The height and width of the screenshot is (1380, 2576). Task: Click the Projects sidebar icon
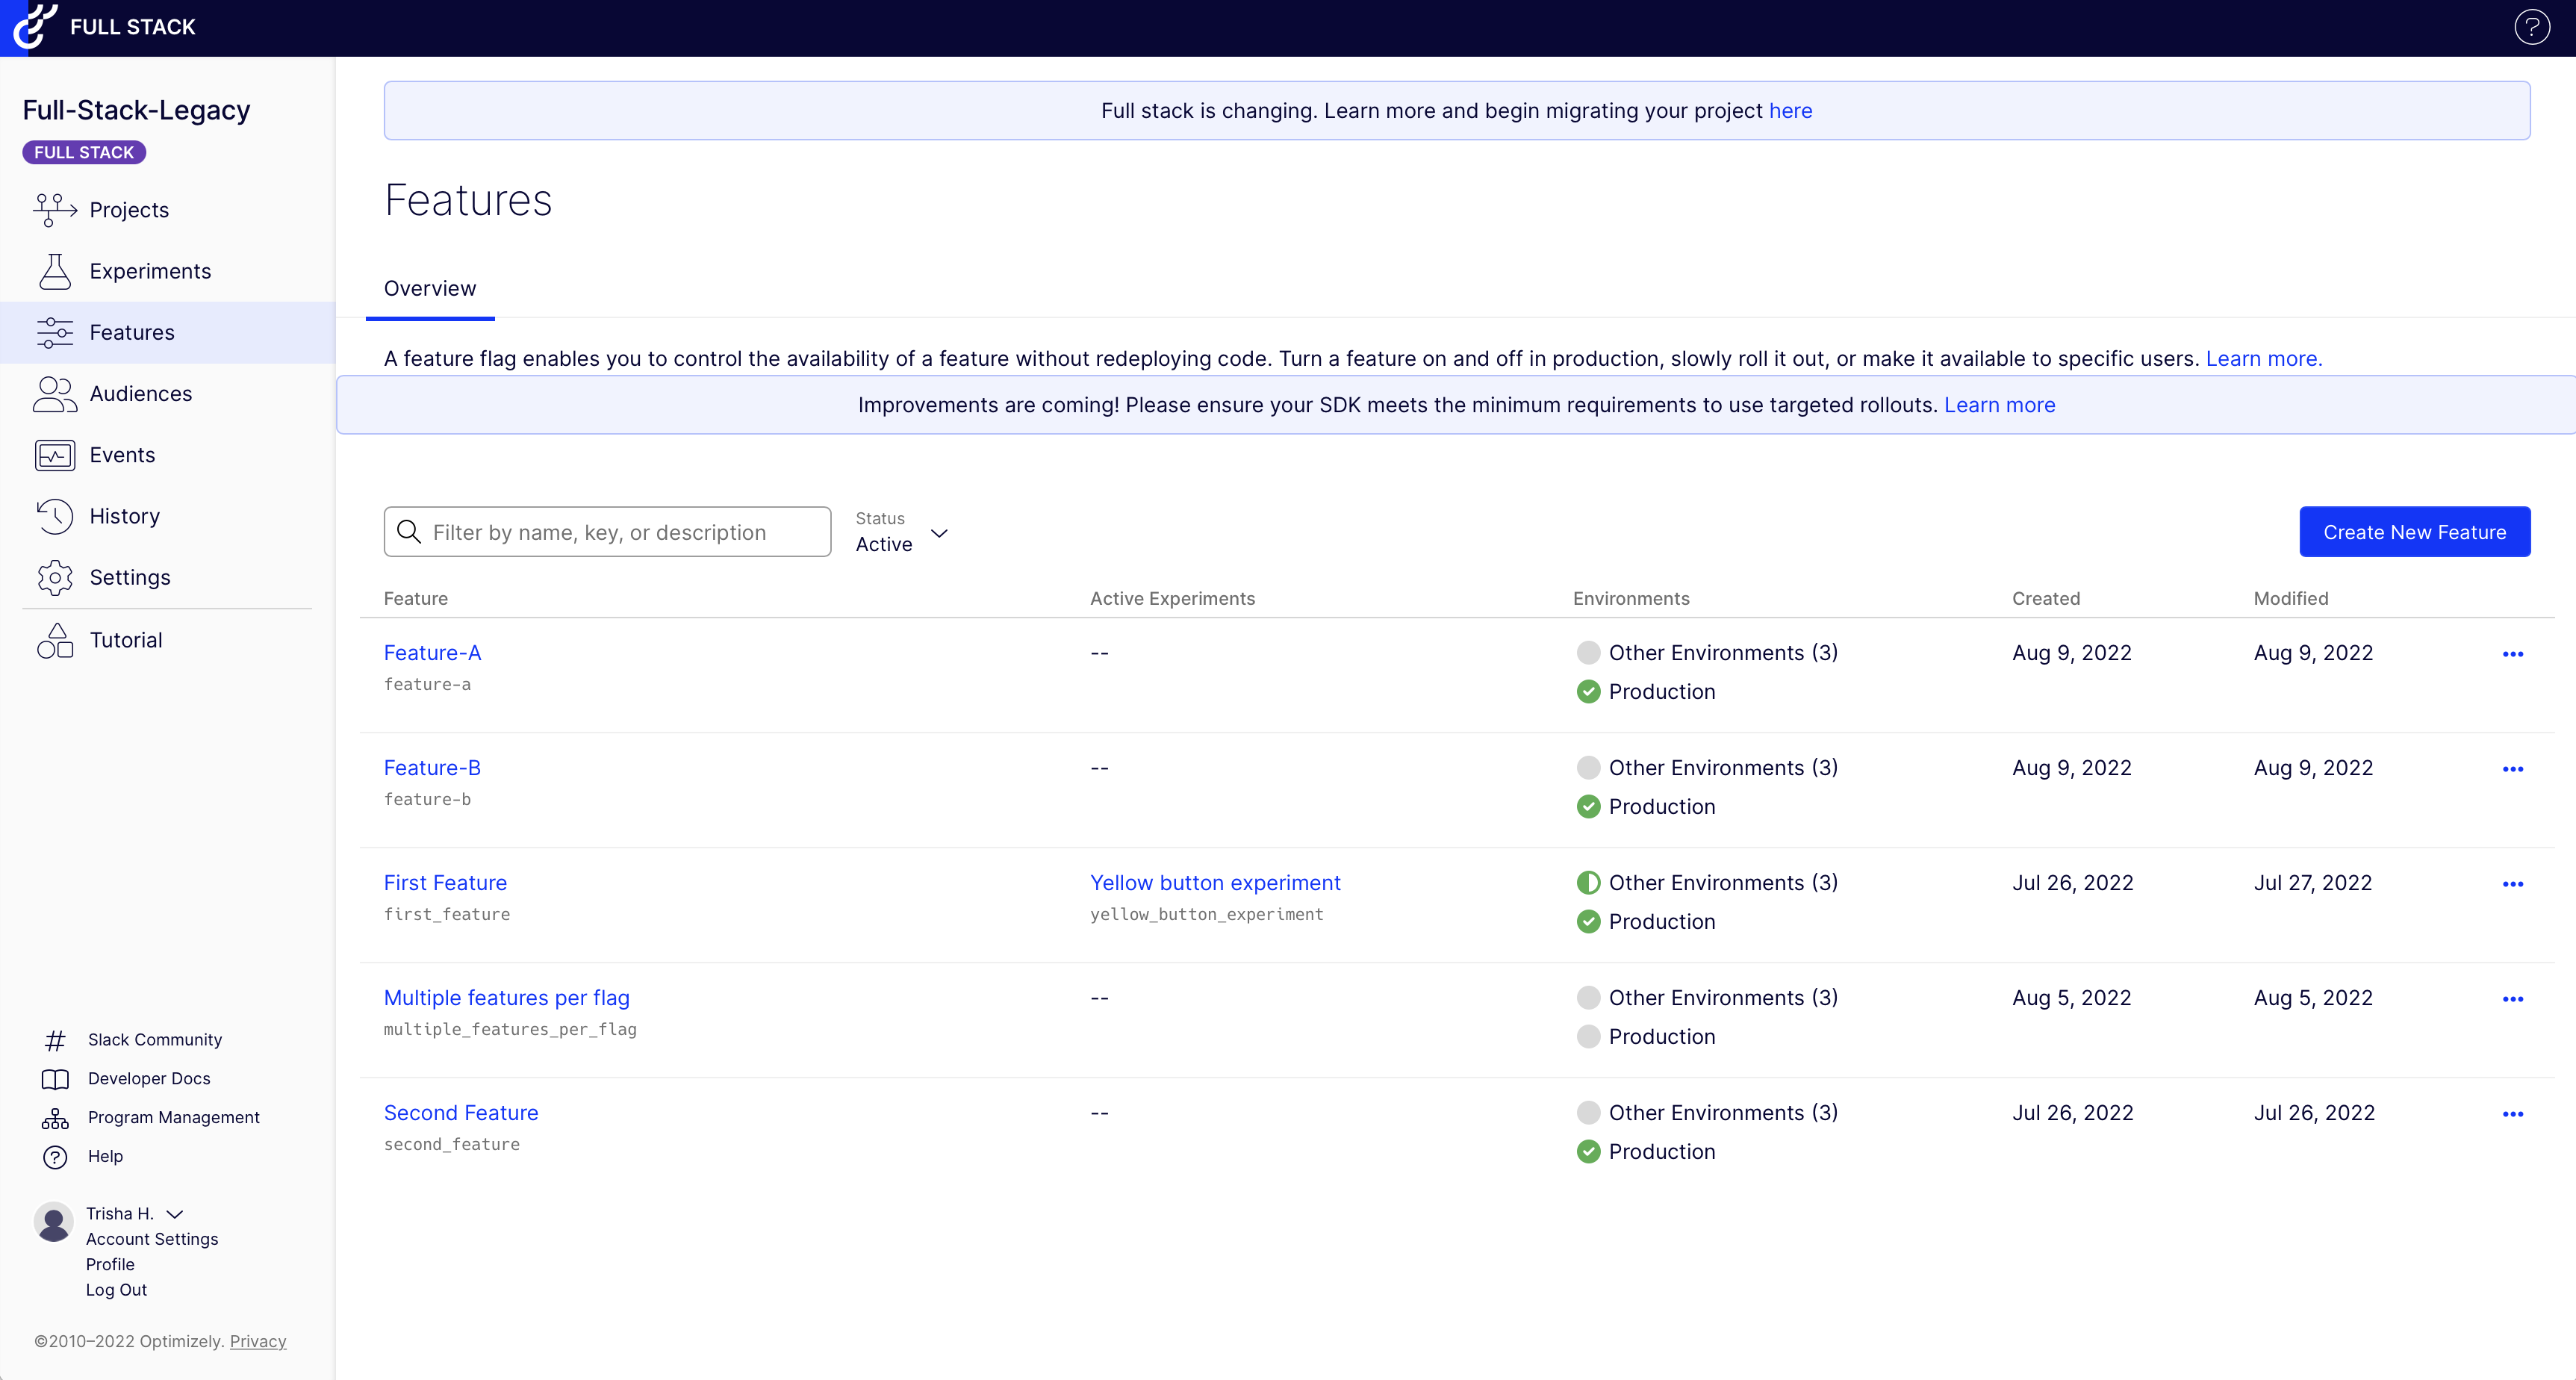54,210
